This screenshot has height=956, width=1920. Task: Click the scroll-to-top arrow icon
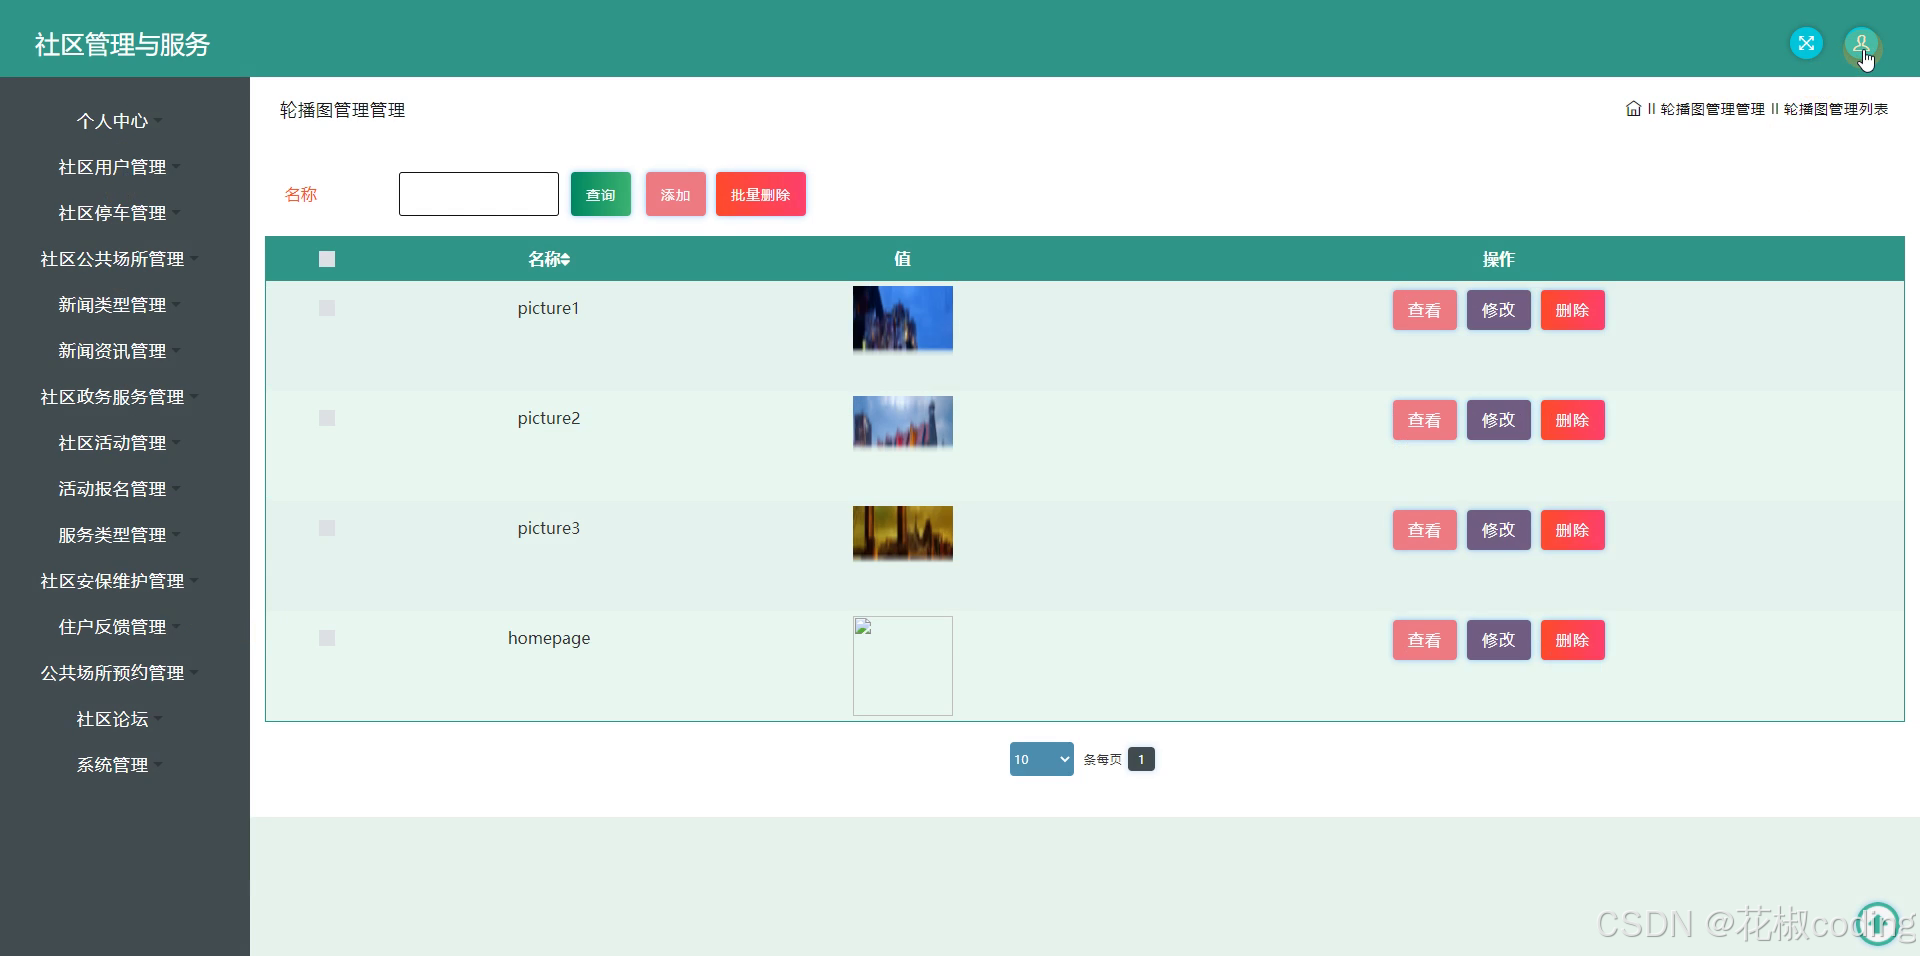click(x=1877, y=922)
